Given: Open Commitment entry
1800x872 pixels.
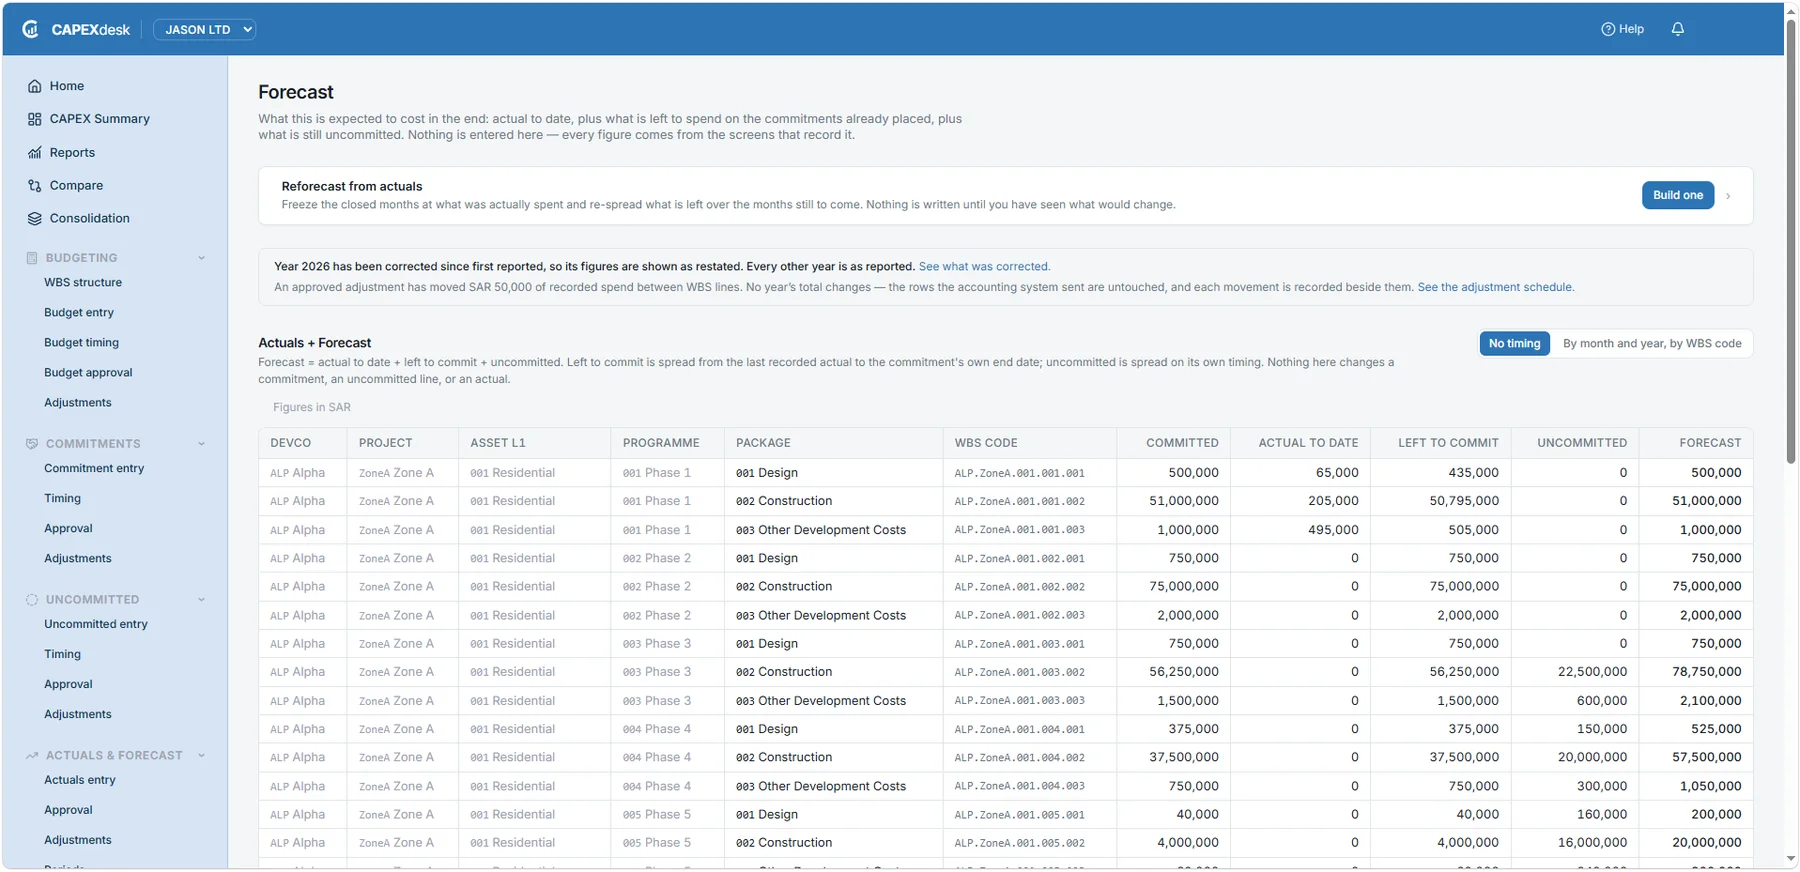Looking at the screenshot, I should [x=94, y=469].
